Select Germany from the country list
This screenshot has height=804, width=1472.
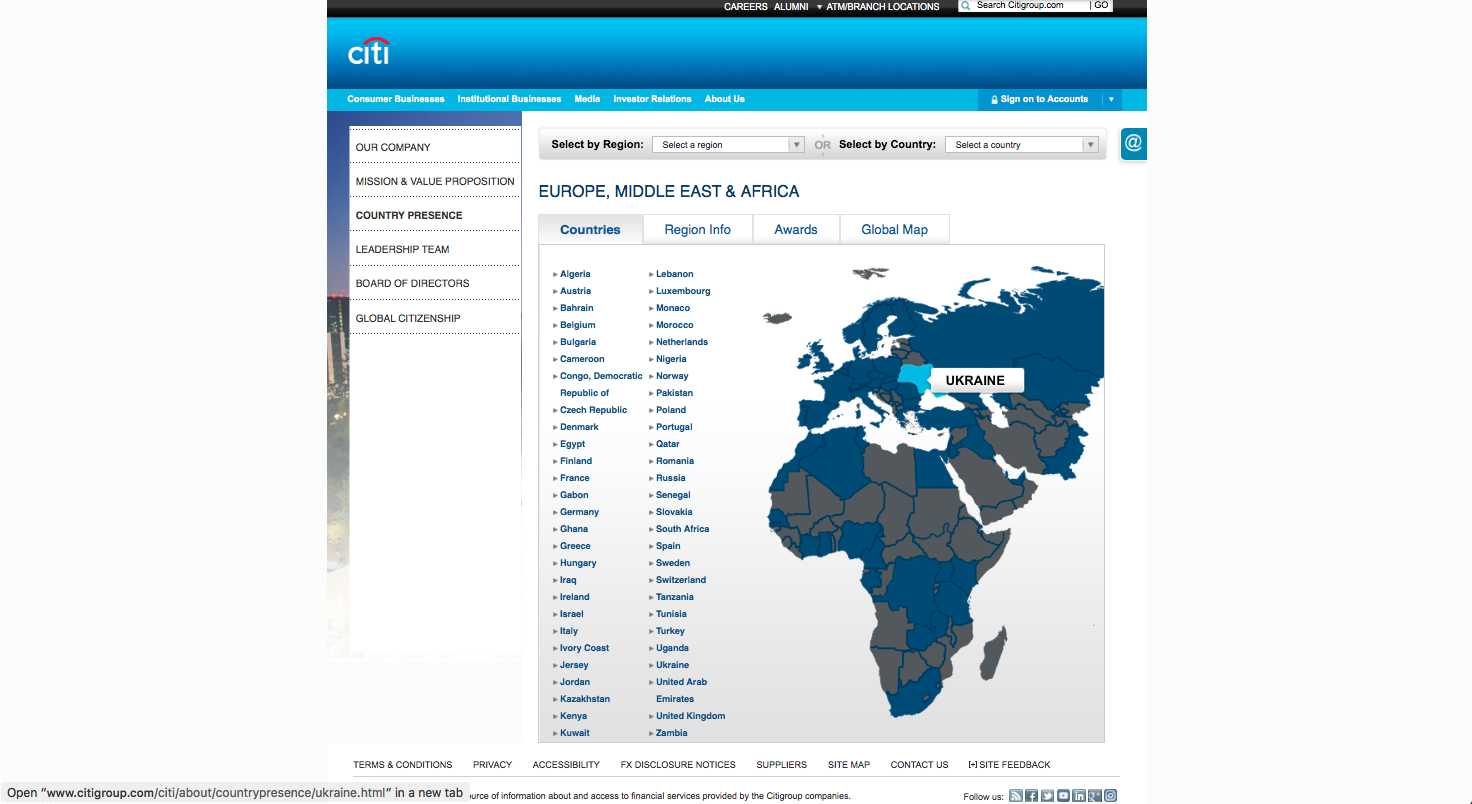579,512
